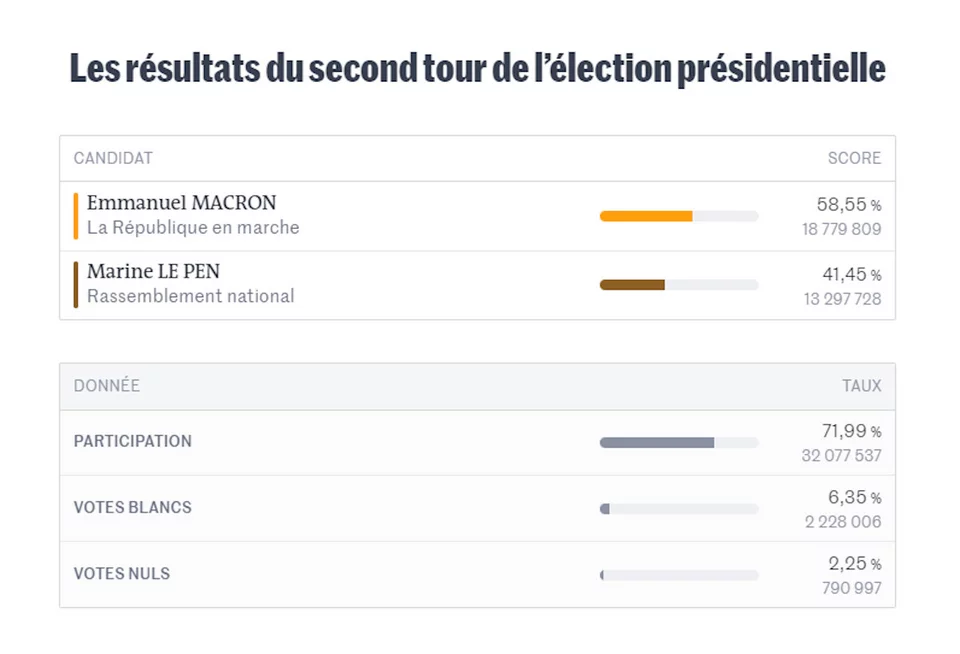Click the brown color marker beside Le Pen
This screenshot has width=960, height=654.
click(x=76, y=285)
